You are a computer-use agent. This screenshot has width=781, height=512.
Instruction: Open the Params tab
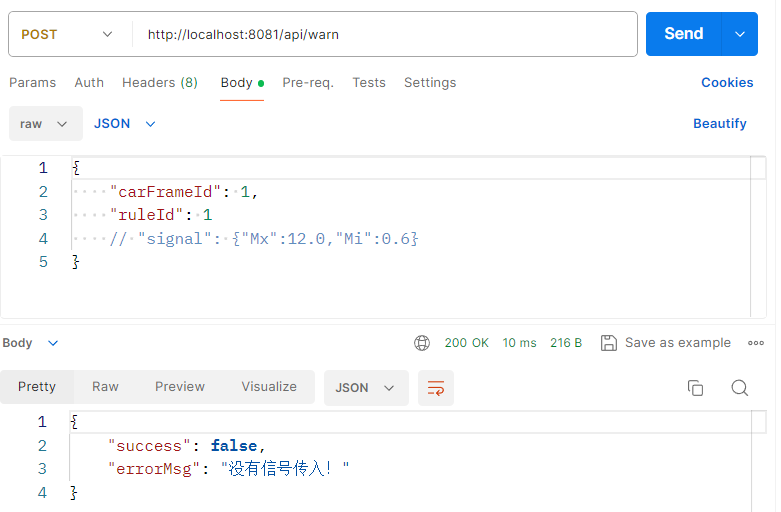click(32, 83)
